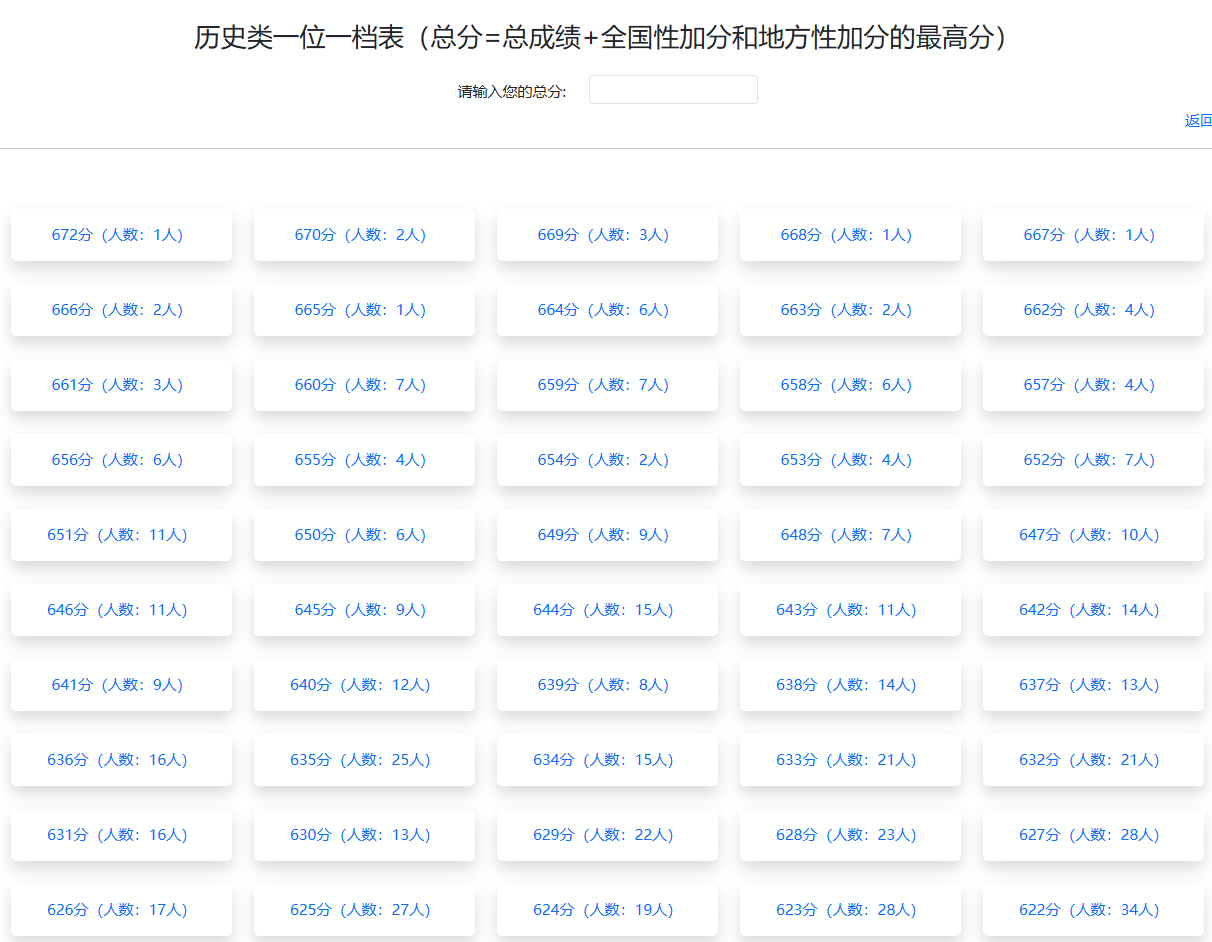Select the 657分 score card
Image resolution: width=1212 pixels, height=942 pixels.
[1093, 385]
